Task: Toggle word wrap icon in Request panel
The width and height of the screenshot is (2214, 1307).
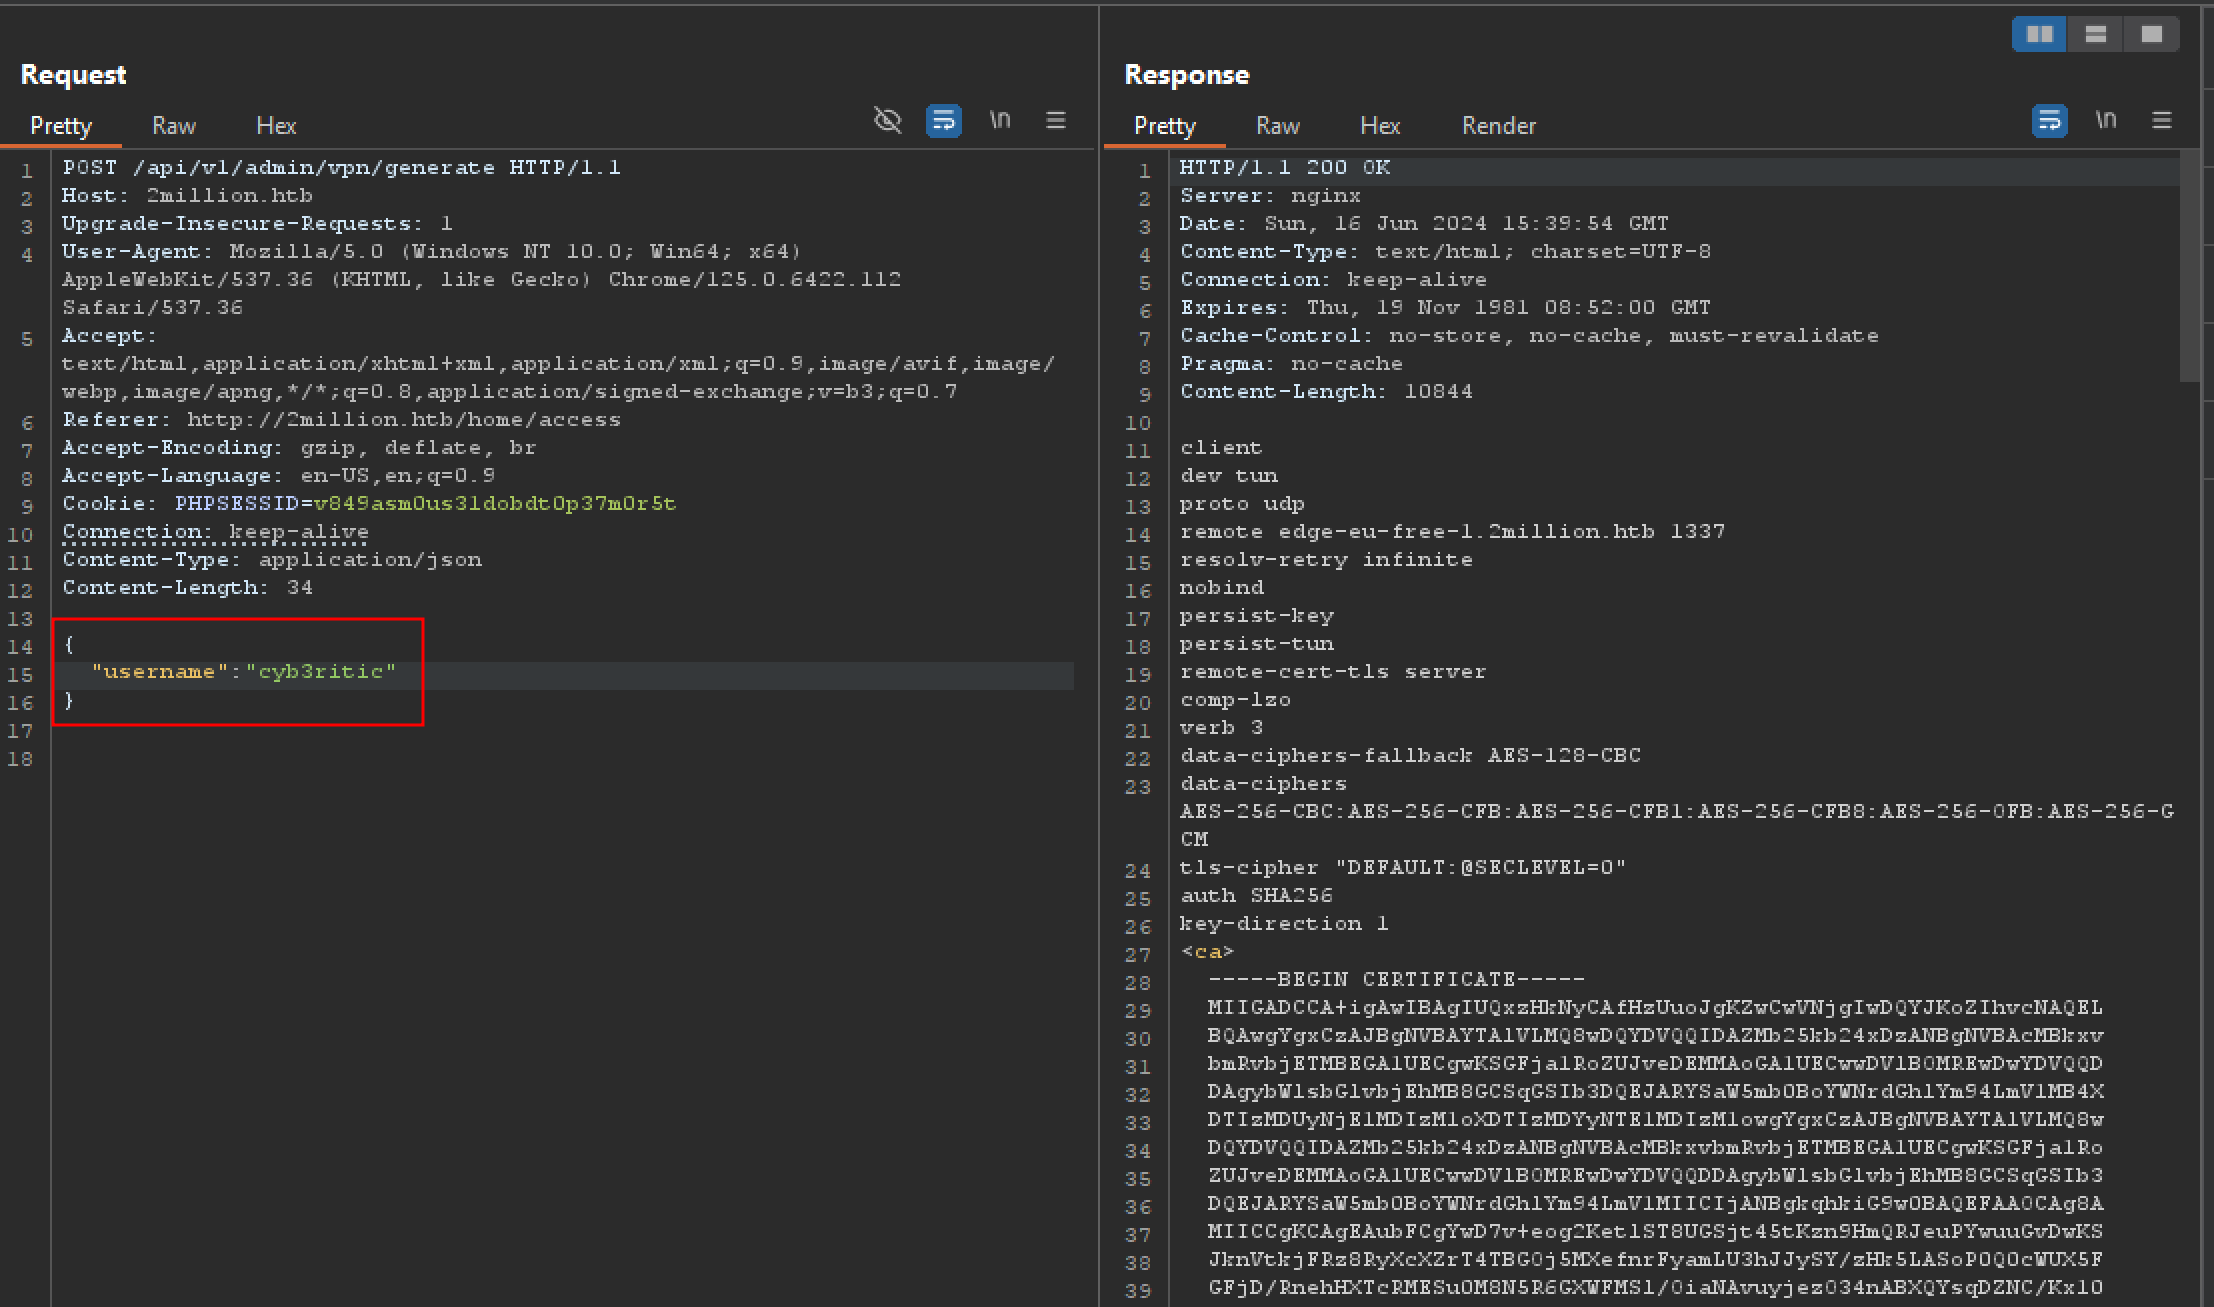Action: coord(943,121)
